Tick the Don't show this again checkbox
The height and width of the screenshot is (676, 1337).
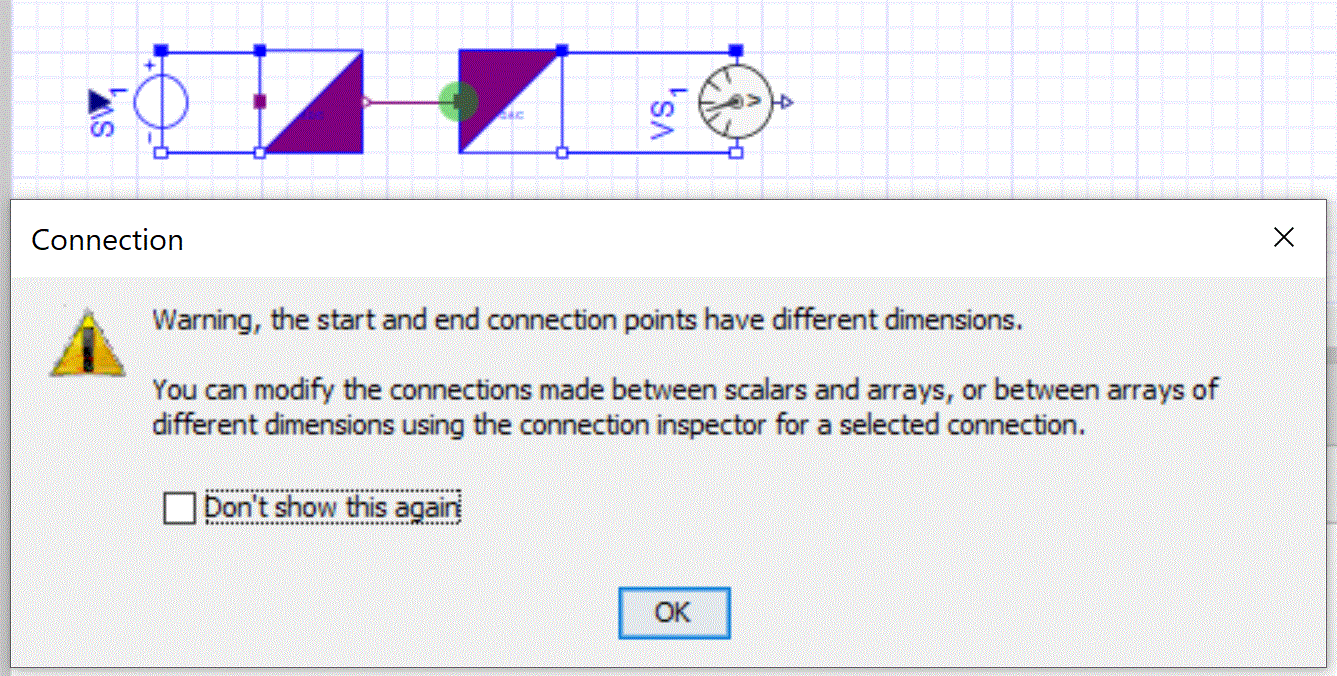pyautogui.click(x=180, y=508)
